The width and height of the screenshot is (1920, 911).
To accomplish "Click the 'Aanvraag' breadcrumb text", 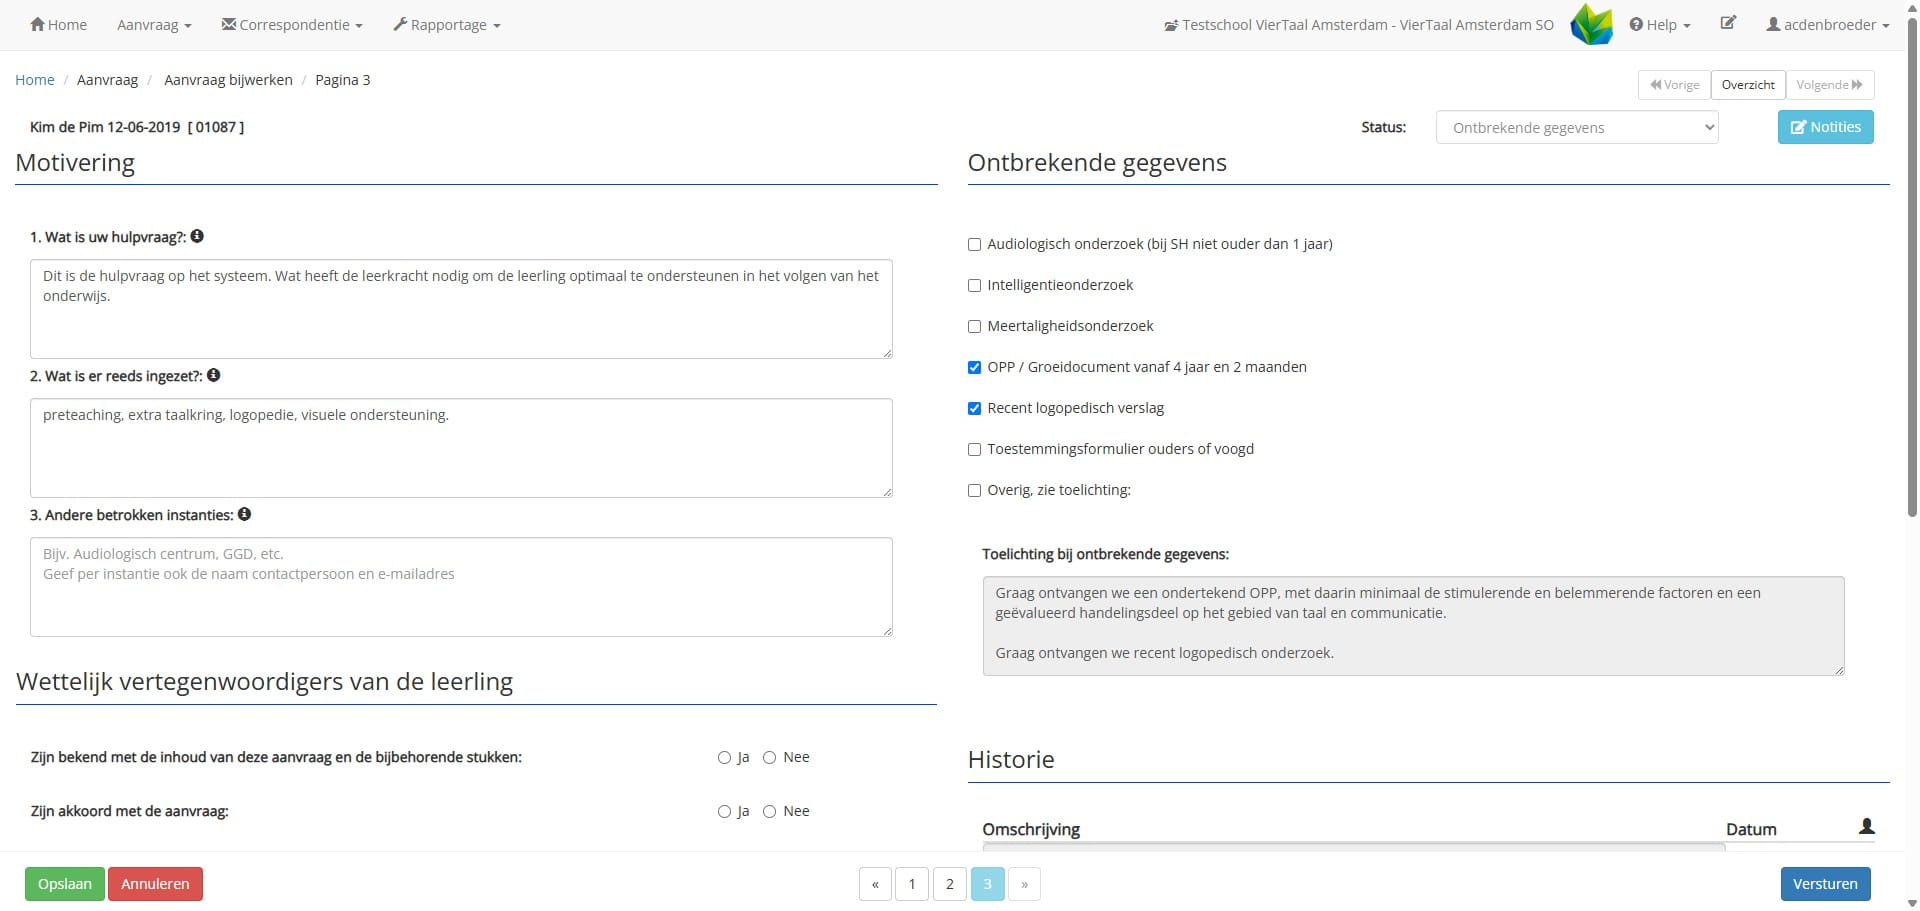I will [107, 80].
